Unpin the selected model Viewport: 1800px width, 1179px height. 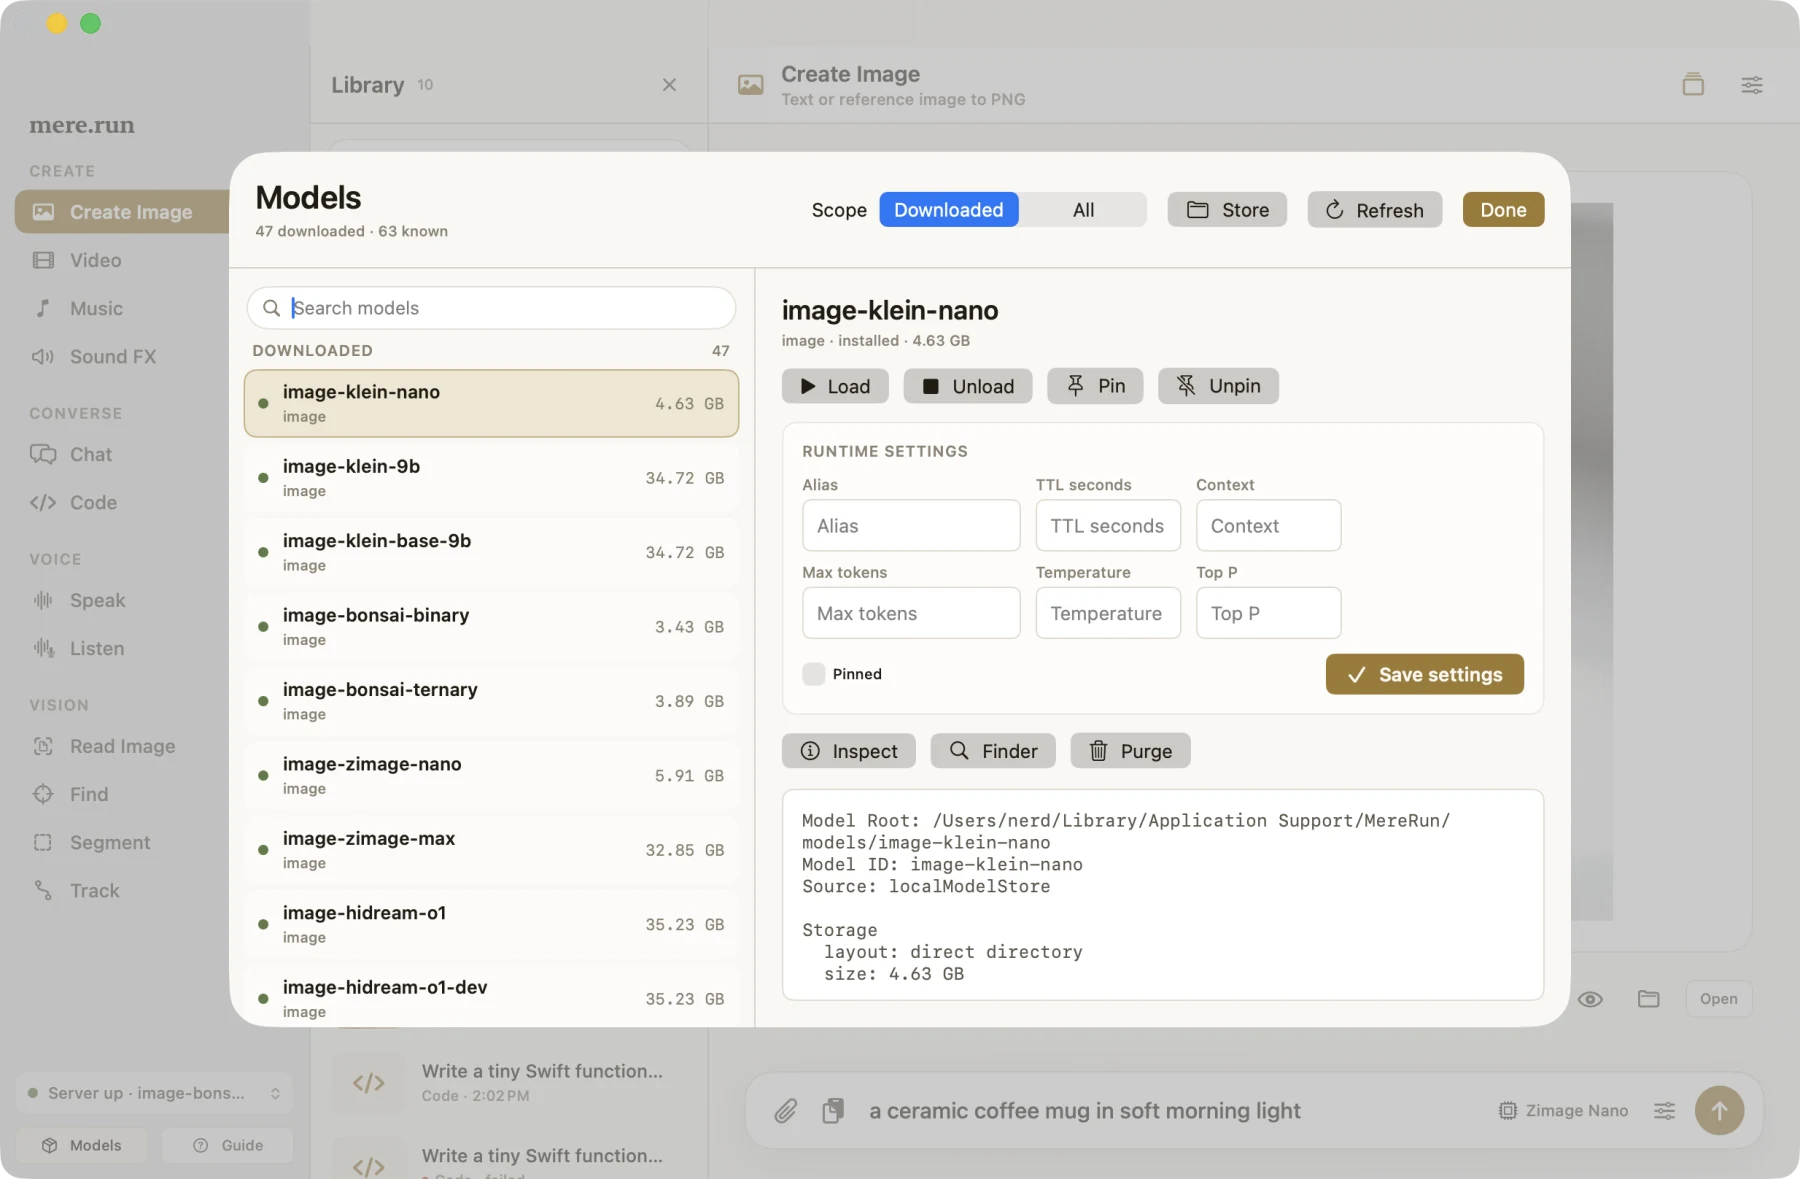[x=1218, y=386]
